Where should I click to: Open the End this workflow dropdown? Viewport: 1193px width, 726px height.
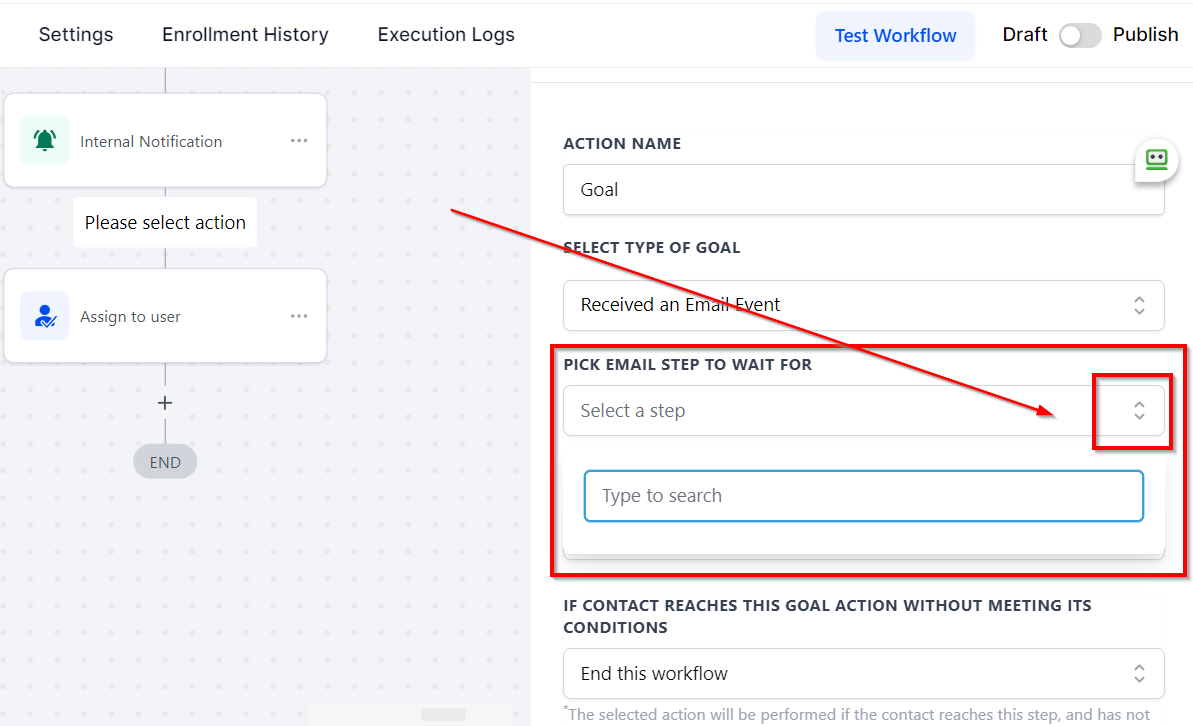pyautogui.click(x=864, y=673)
